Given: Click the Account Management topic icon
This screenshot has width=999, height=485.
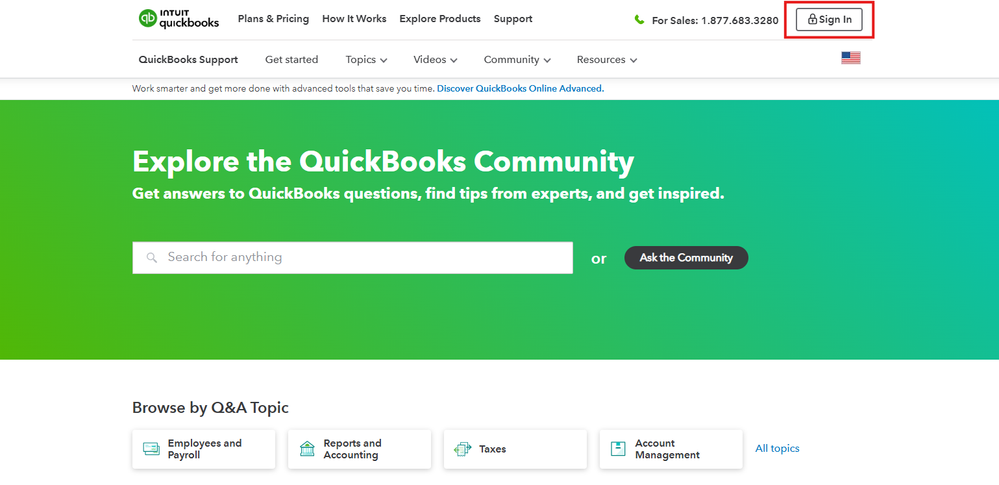Looking at the screenshot, I should [618, 449].
